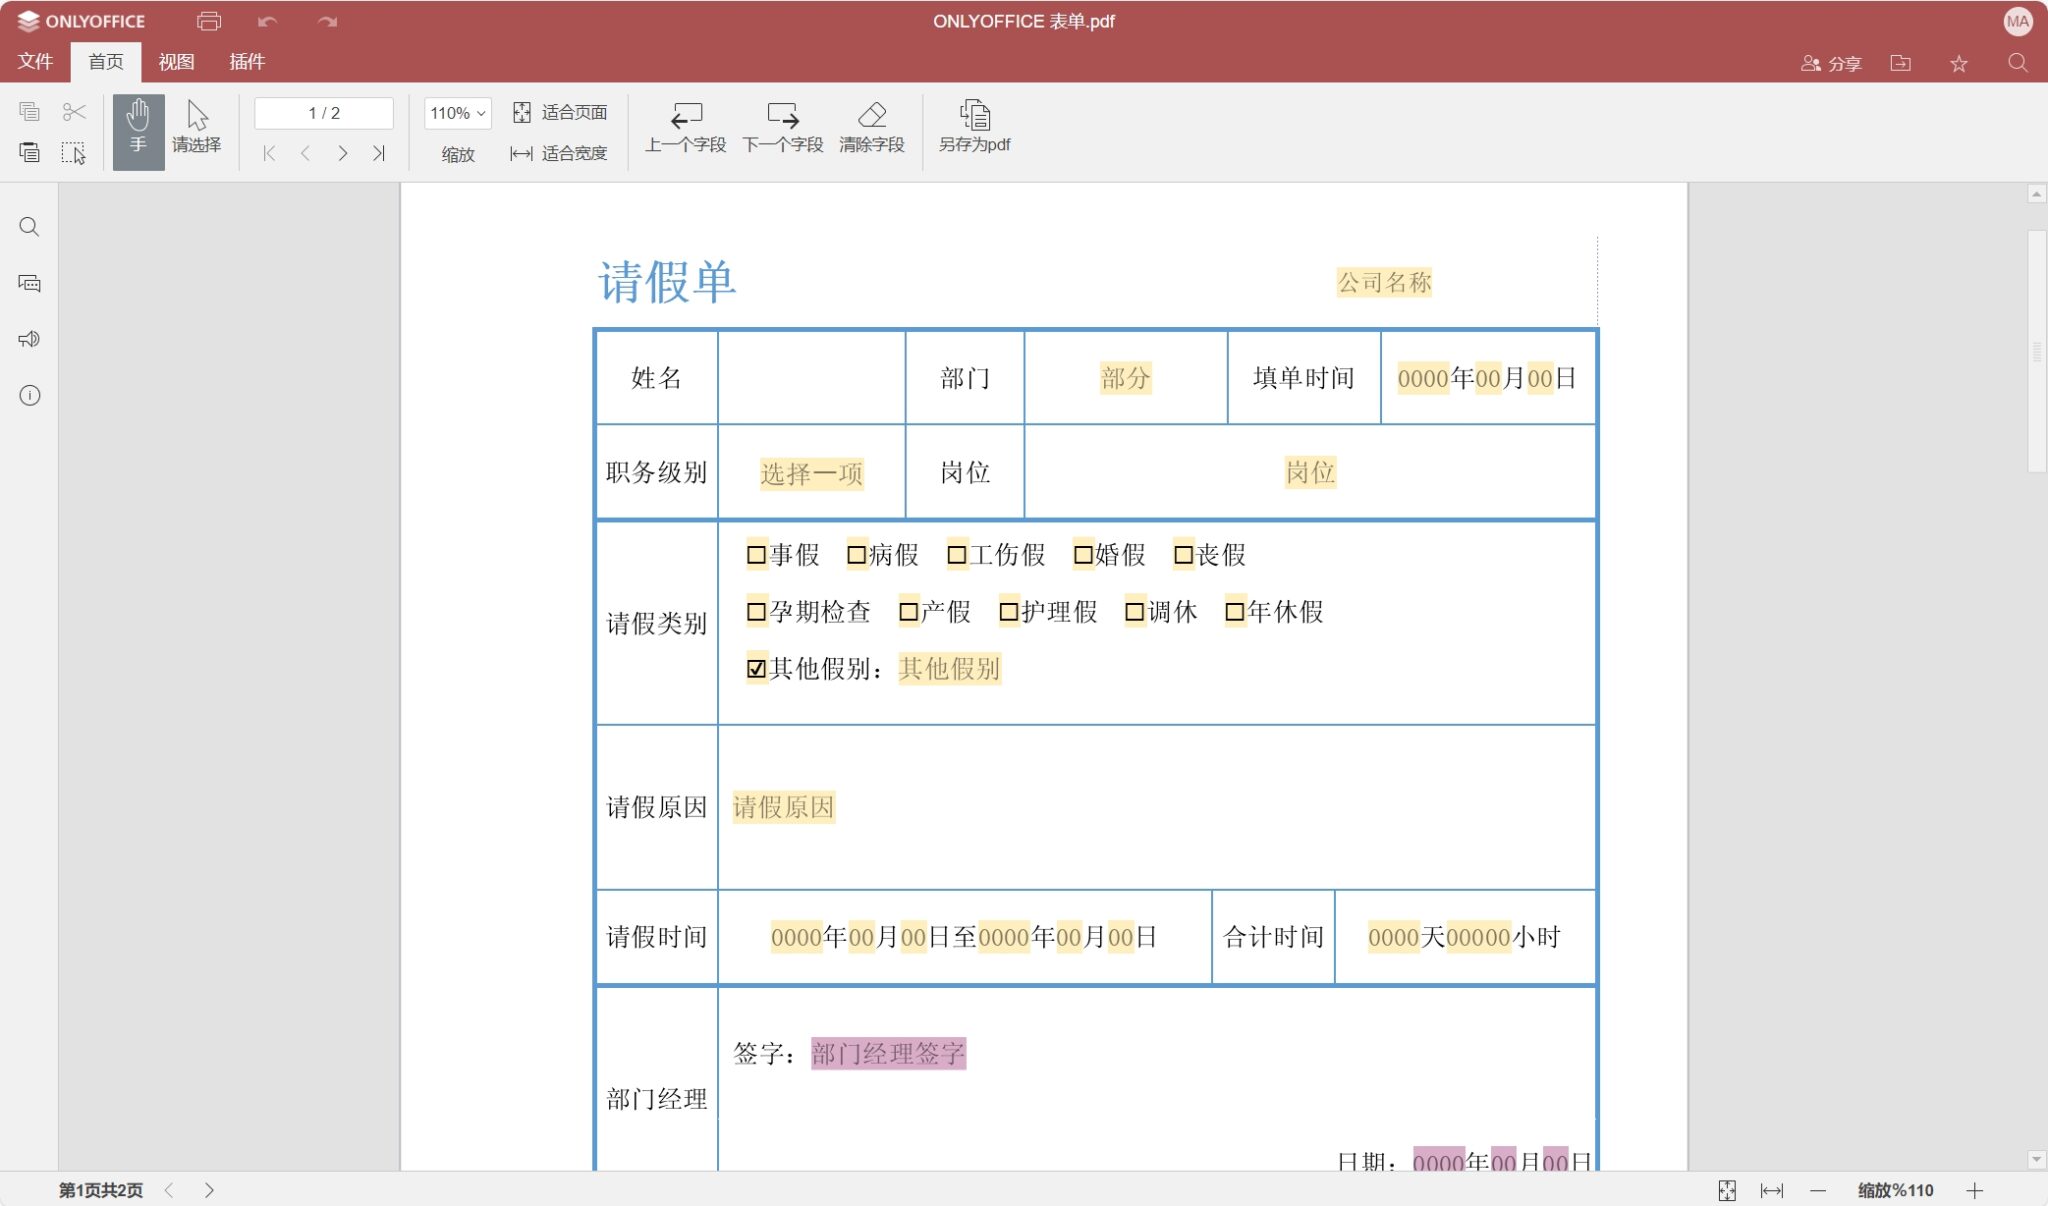Go to previous page in toolbar
This screenshot has width=2048, height=1206.
tap(305, 153)
